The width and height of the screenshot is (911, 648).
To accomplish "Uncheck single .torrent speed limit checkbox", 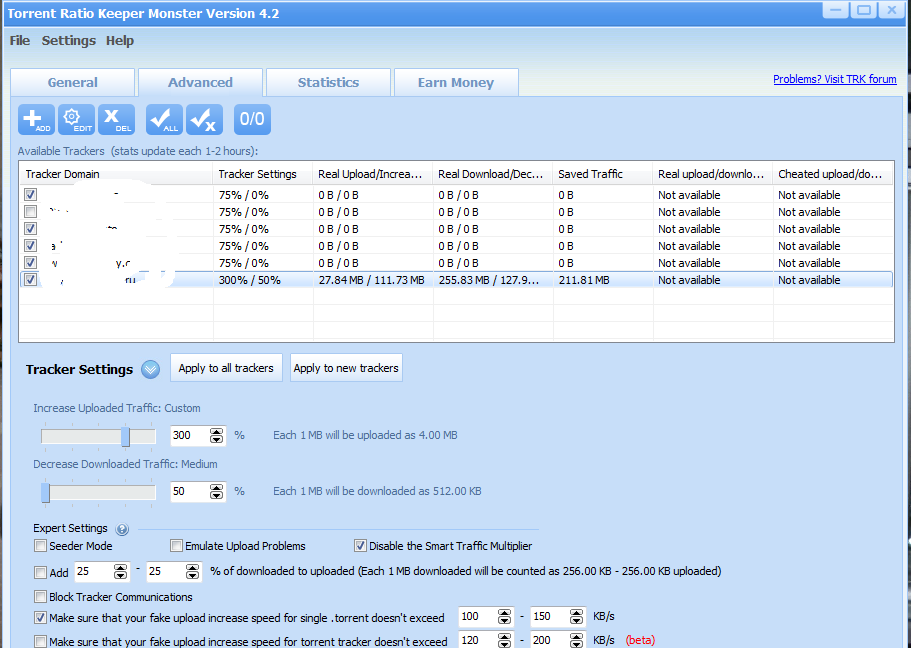I will coord(41,617).
